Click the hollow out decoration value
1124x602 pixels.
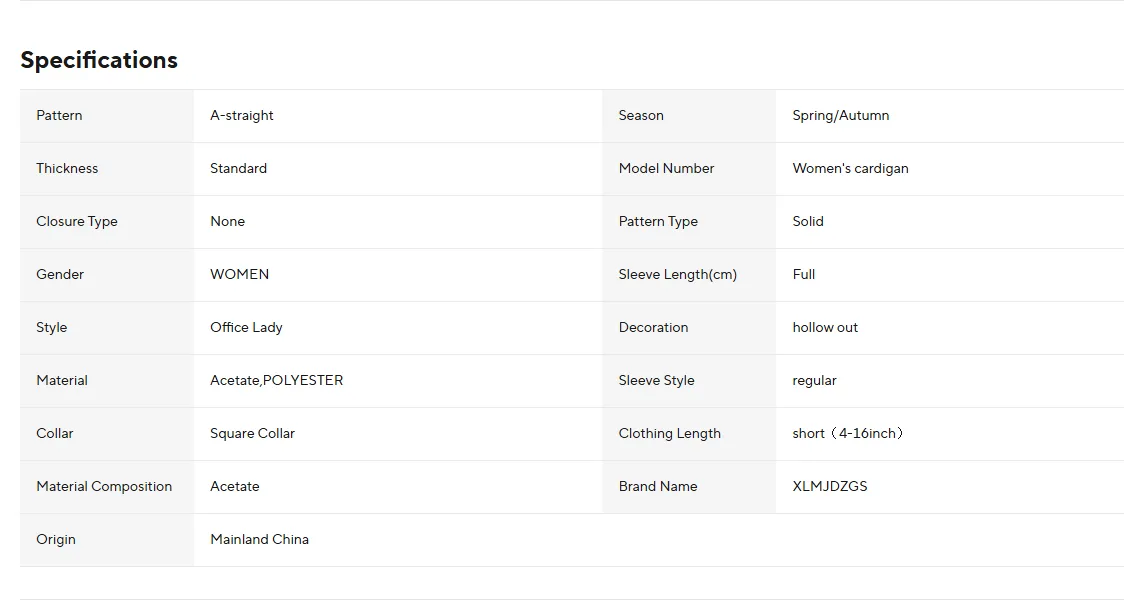pyautogui.click(x=825, y=328)
